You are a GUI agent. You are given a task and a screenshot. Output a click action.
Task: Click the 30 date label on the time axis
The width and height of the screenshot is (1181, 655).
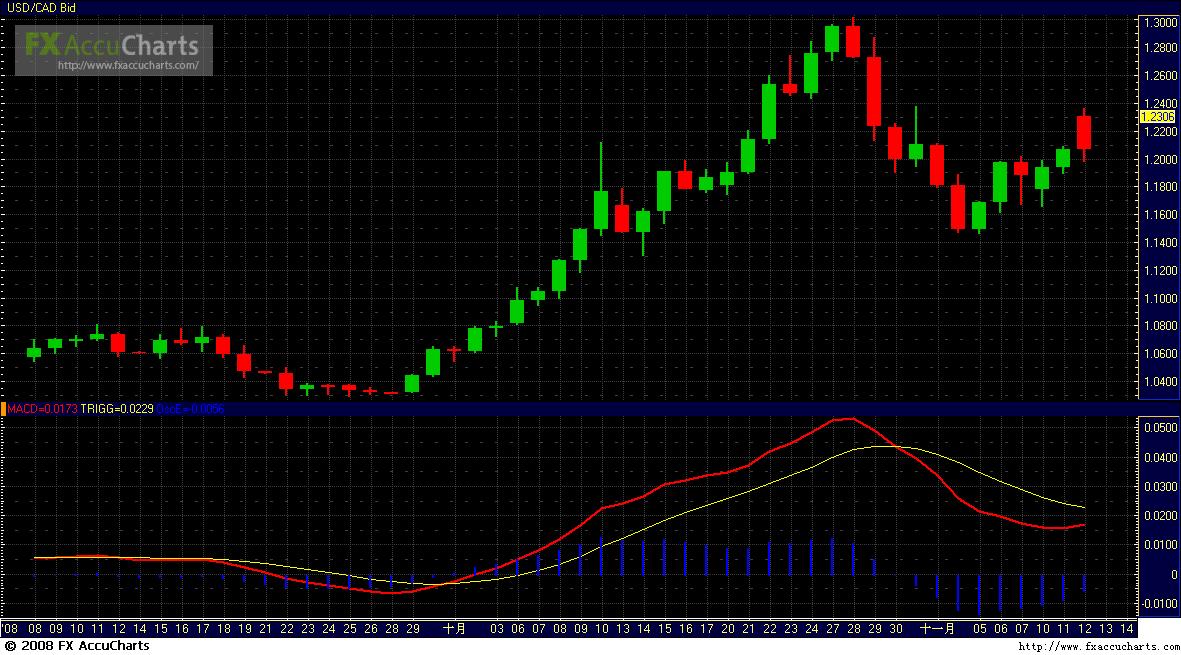(x=896, y=629)
